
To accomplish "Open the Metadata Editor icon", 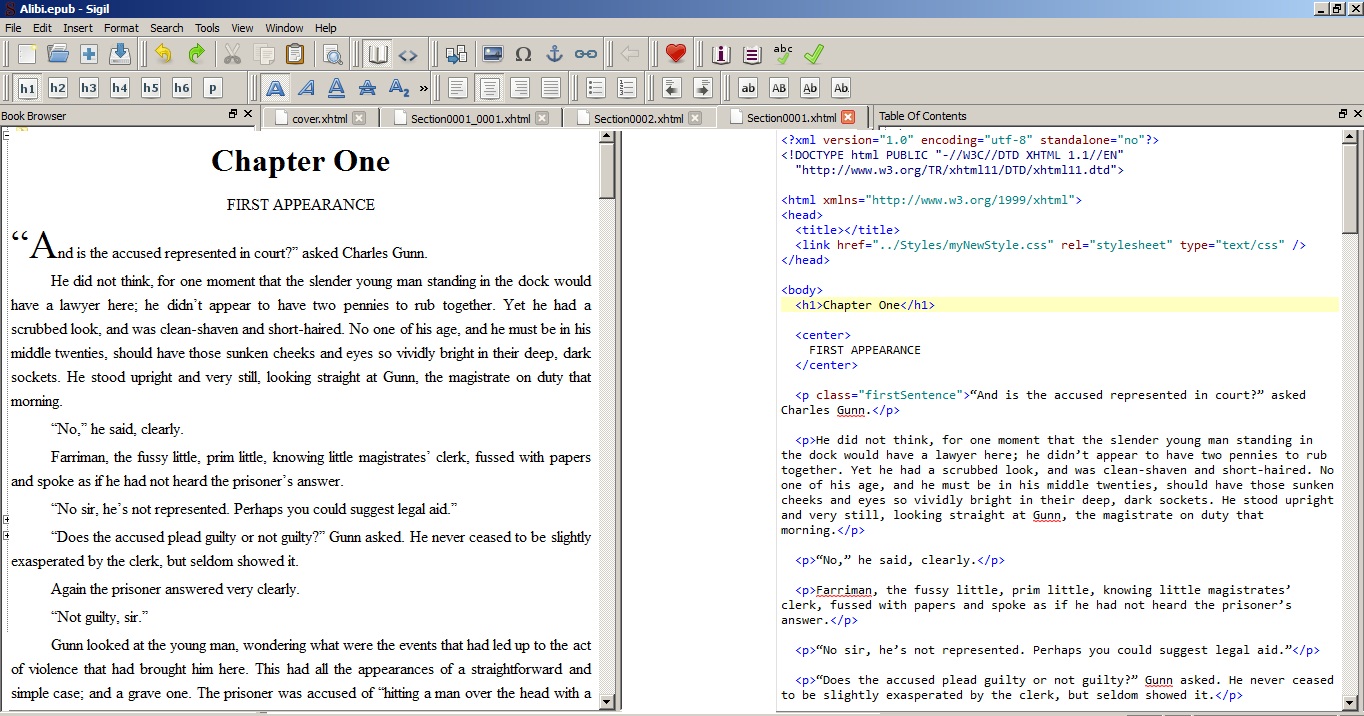I will [721, 54].
